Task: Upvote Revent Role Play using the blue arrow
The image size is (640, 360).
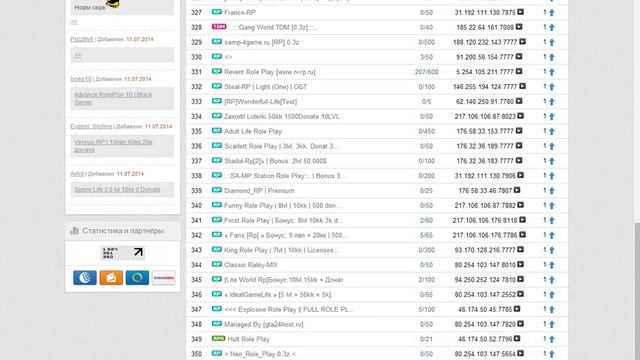Action: (552, 72)
